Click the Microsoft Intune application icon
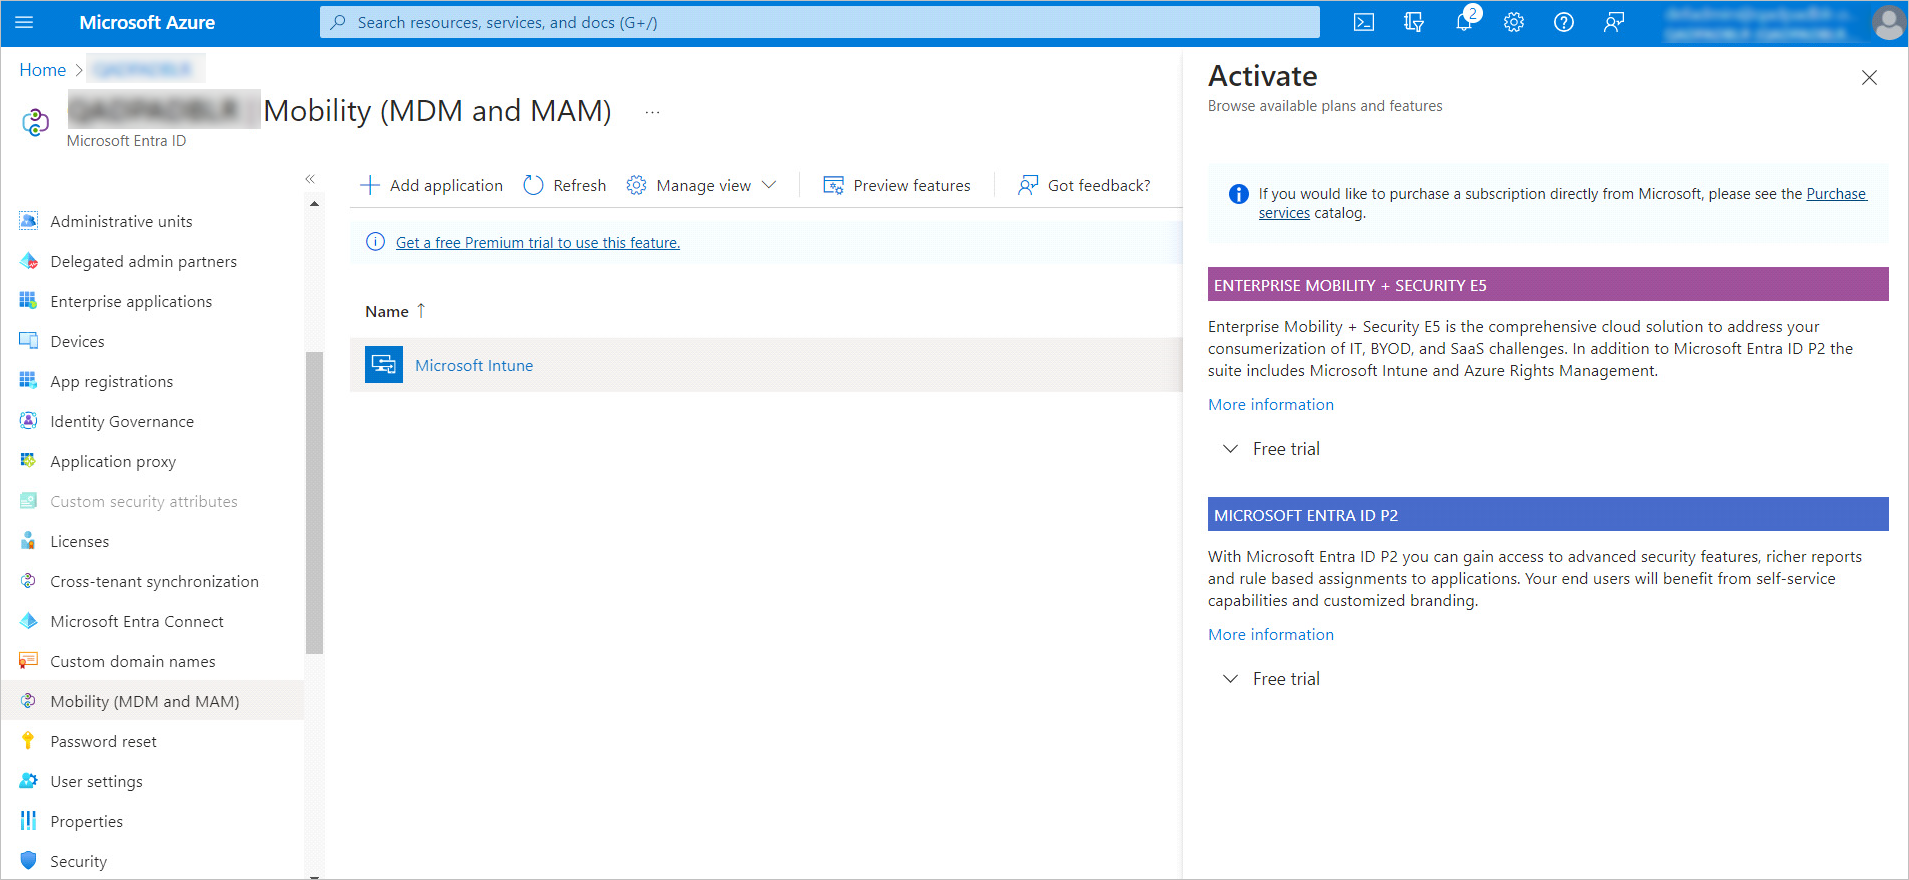Screen dimensions: 1909x880 384,365
